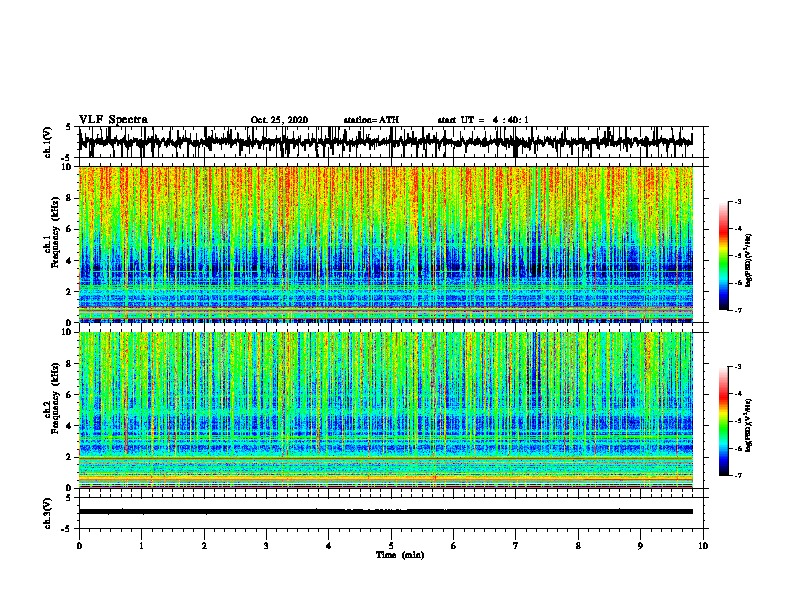
Task: Click inside the ch.1 spectrogram panel
Action: (385, 244)
